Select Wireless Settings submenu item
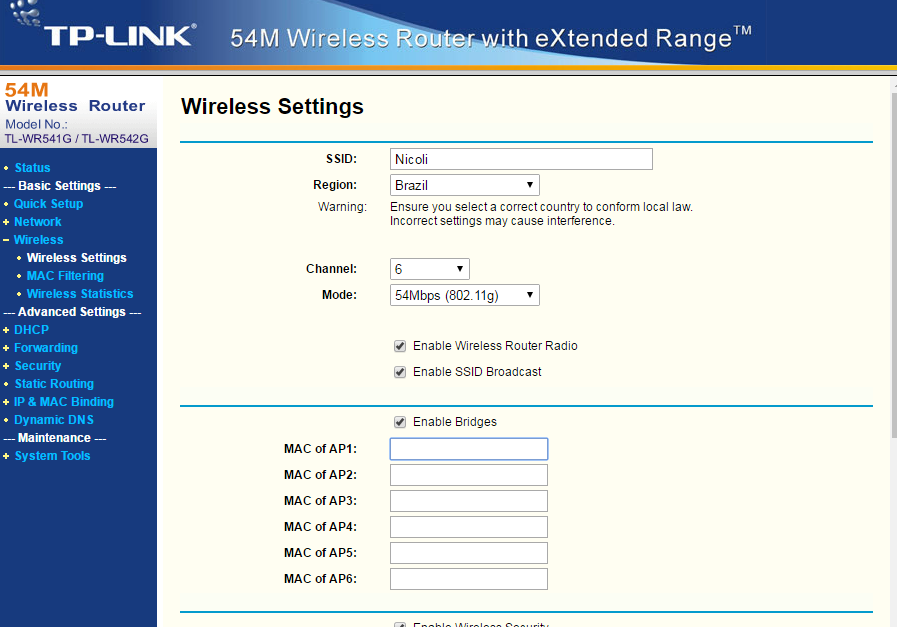Image resolution: width=897 pixels, height=627 pixels. (x=77, y=257)
